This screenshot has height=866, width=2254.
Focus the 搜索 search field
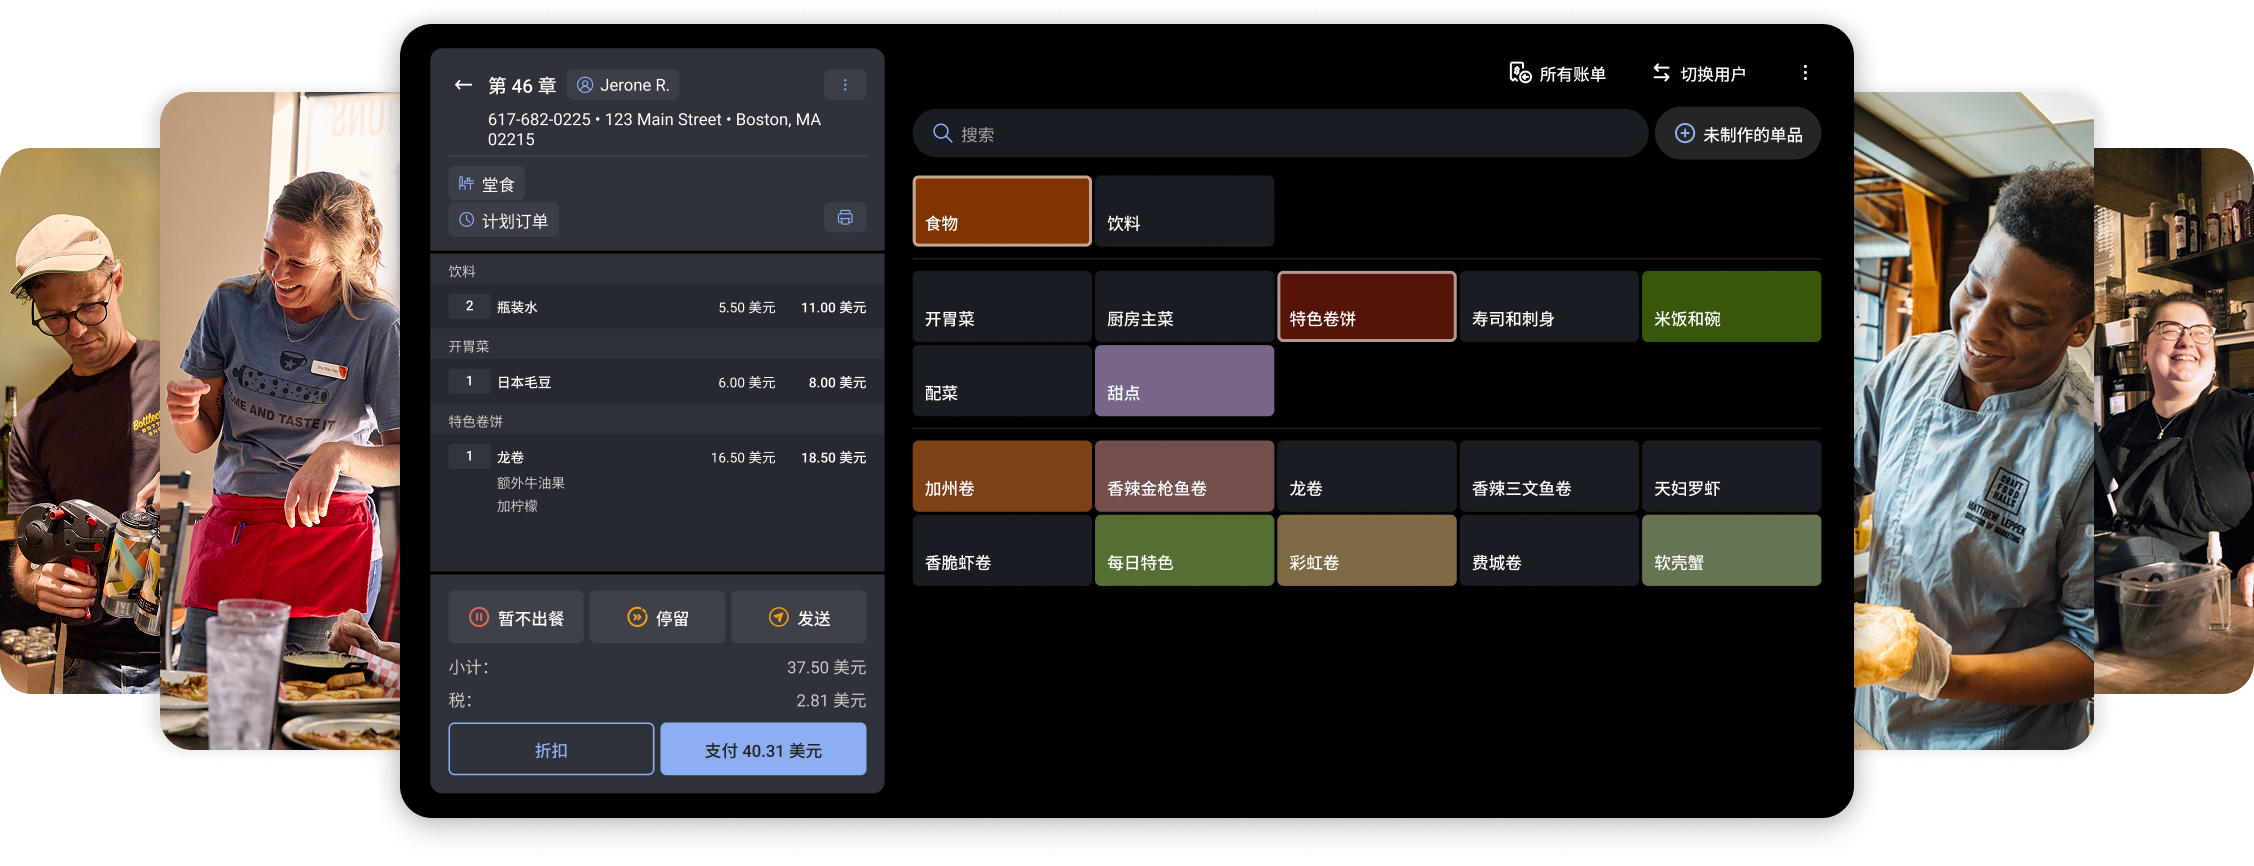[x=1280, y=134]
